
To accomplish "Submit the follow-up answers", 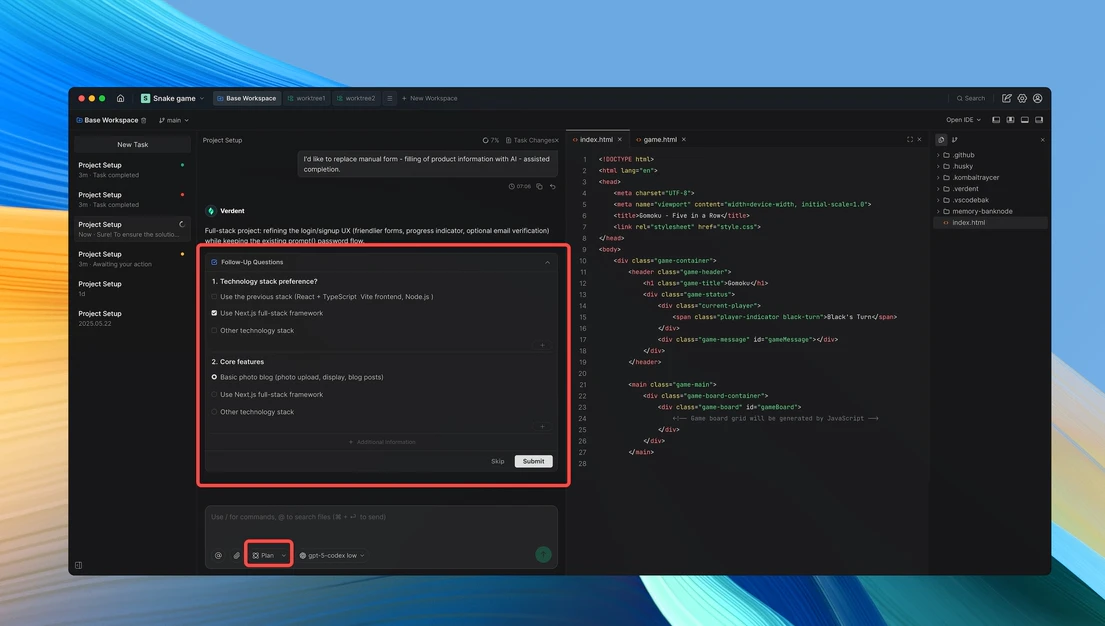I will (533, 461).
